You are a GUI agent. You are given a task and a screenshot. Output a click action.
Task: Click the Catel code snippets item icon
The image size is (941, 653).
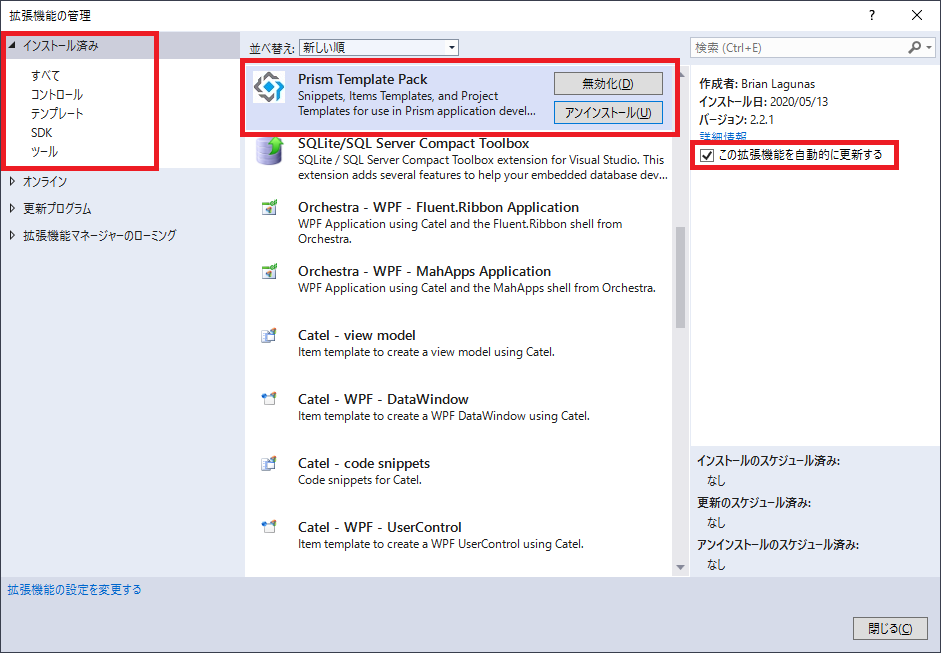pyautogui.click(x=268, y=463)
